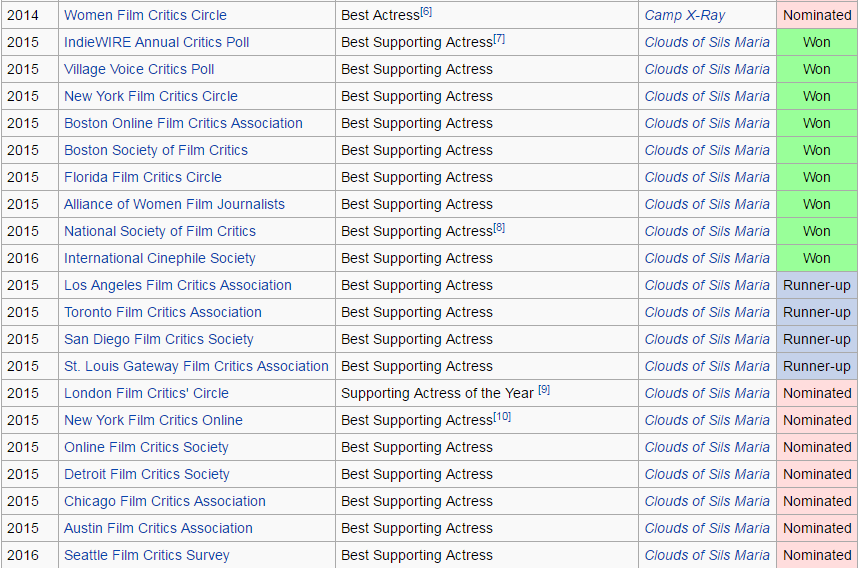Open International Cinephile Society link
Image resolution: width=858 pixels, height=568 pixels.
pos(160,258)
